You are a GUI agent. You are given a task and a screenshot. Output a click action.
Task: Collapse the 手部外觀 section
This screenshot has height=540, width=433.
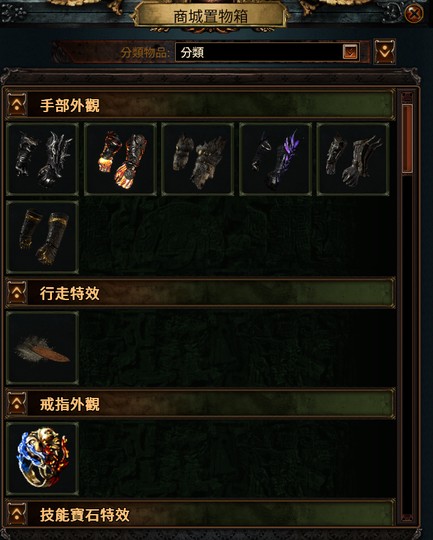point(17,104)
